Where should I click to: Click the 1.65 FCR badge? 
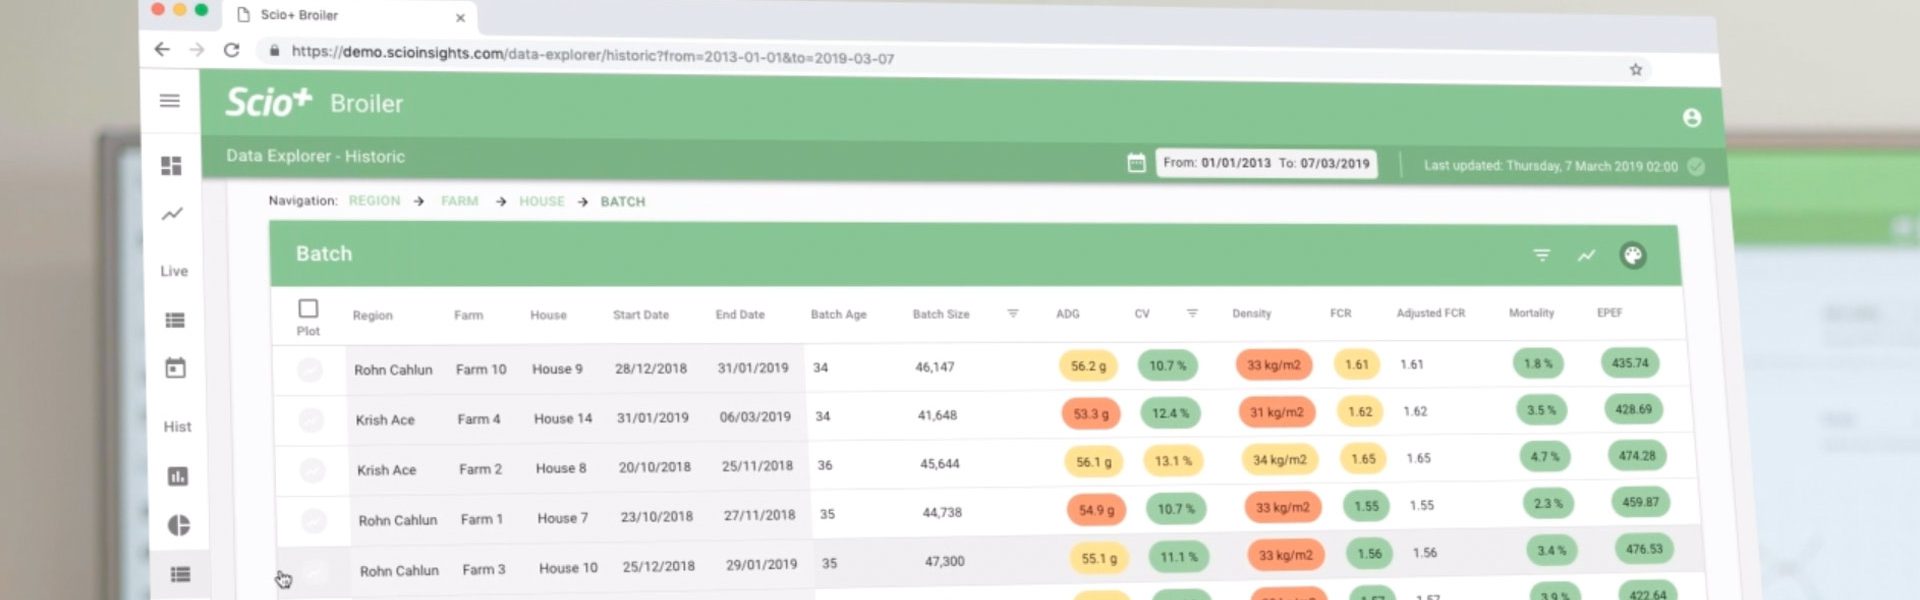pyautogui.click(x=1363, y=459)
